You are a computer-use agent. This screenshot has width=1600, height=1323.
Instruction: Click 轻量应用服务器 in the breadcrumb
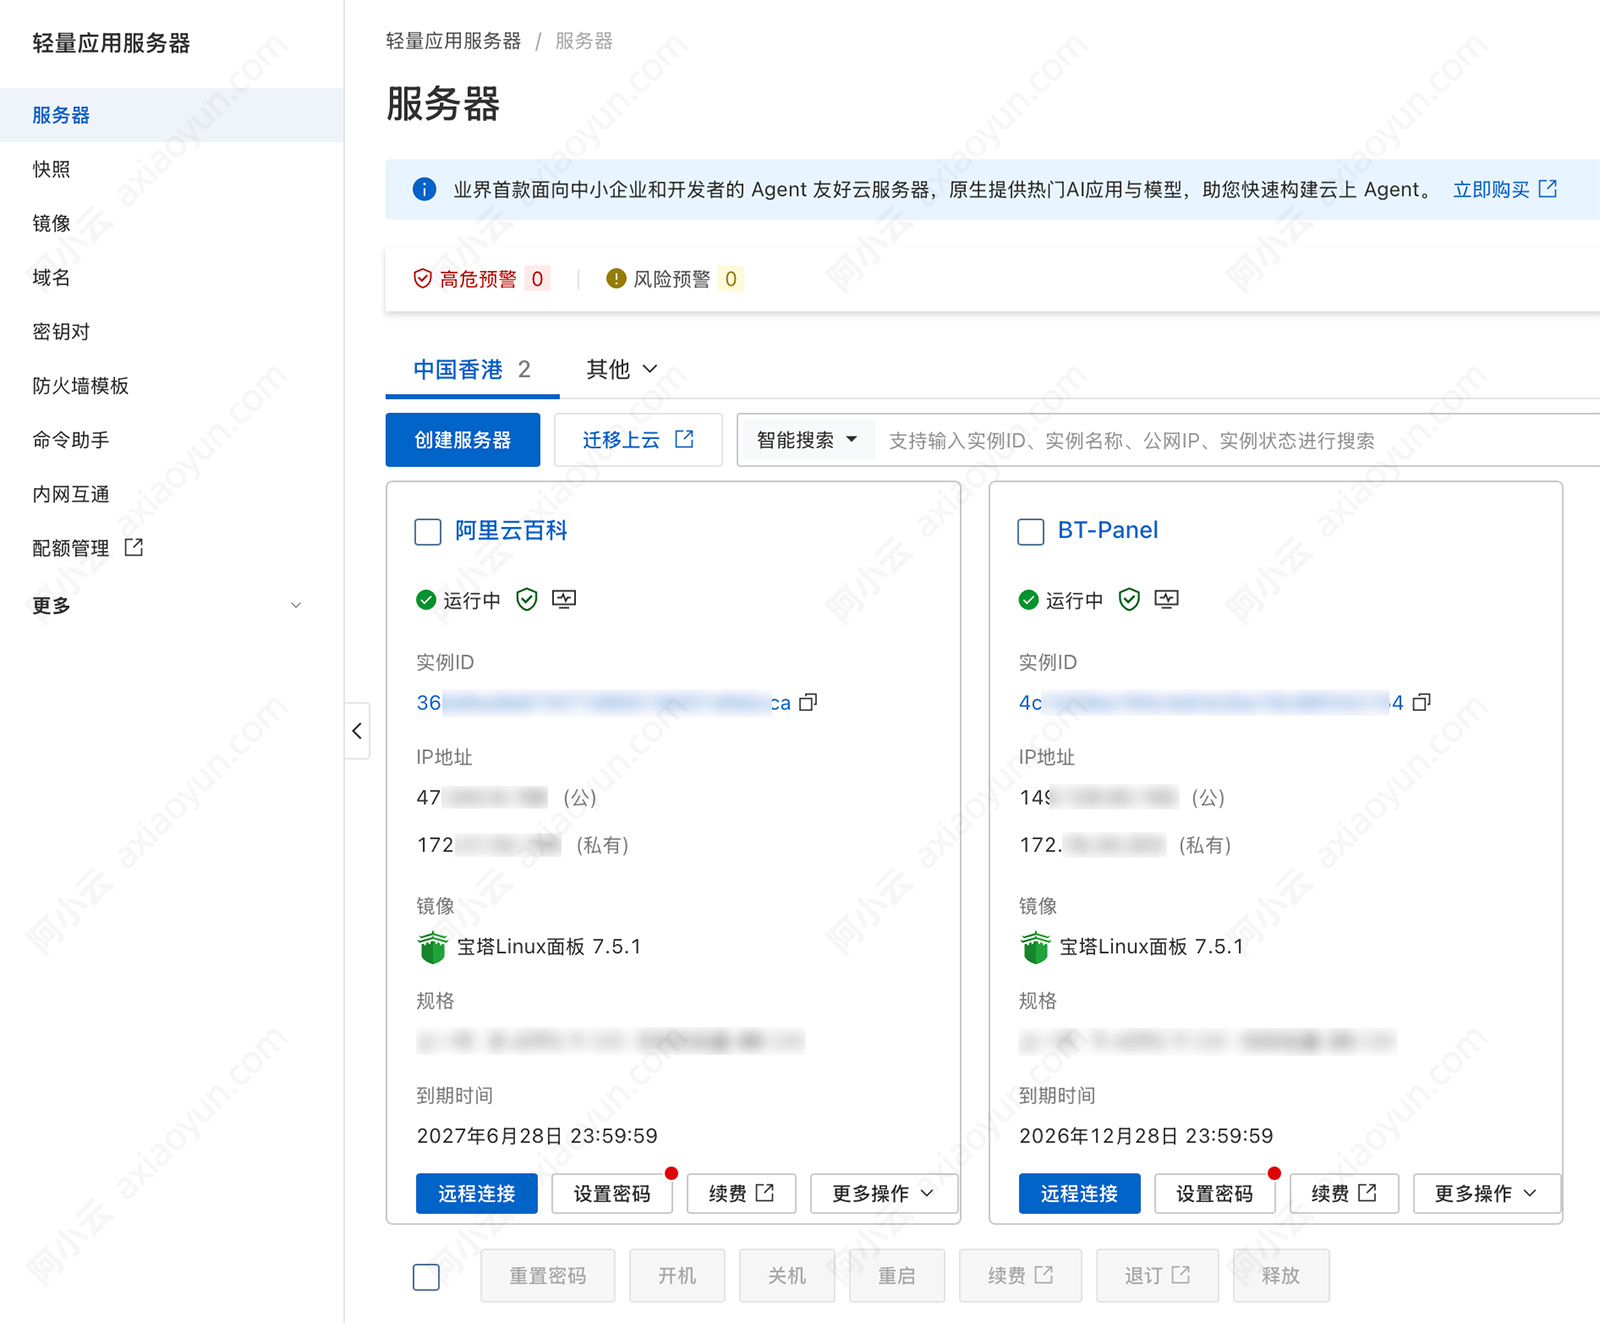tap(453, 41)
